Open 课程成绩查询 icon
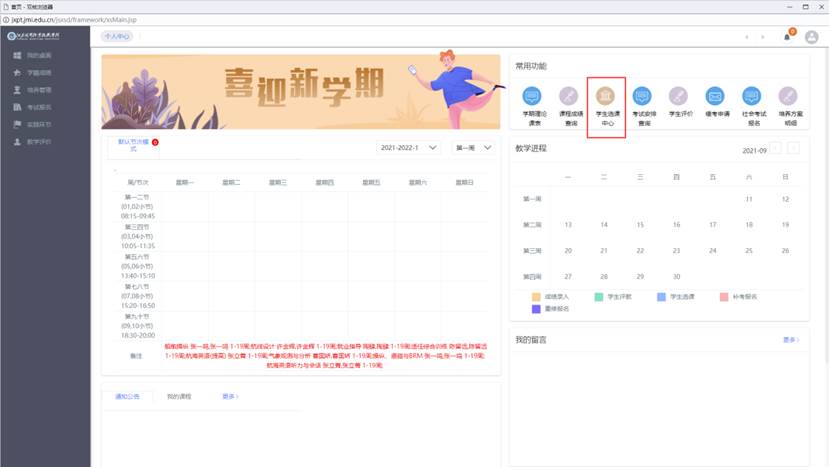This screenshot has width=829, height=467. click(x=568, y=97)
